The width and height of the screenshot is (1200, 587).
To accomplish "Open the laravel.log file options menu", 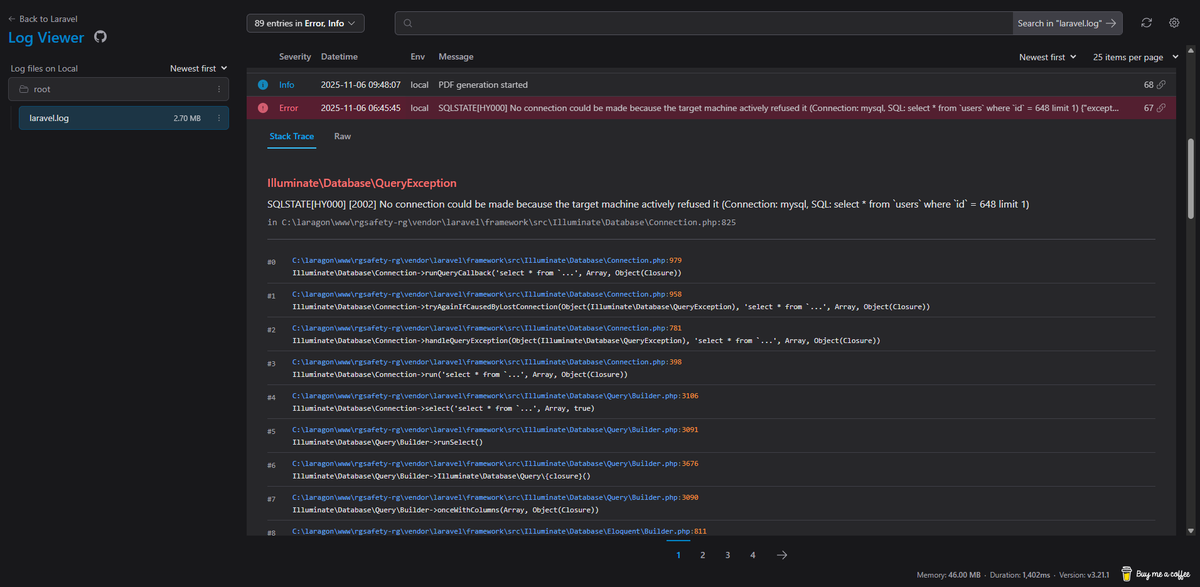I will (x=219, y=118).
